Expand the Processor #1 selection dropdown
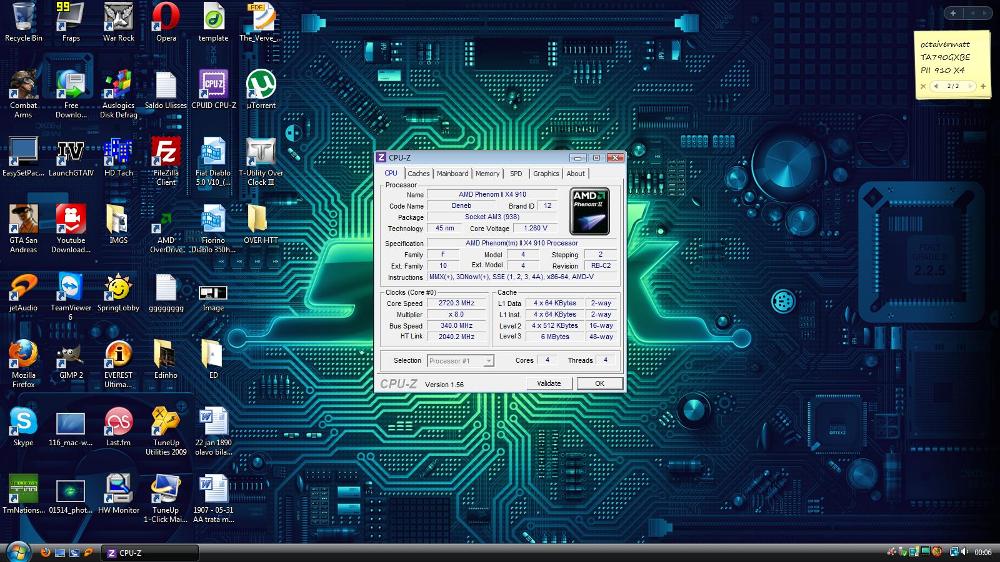 coord(488,361)
